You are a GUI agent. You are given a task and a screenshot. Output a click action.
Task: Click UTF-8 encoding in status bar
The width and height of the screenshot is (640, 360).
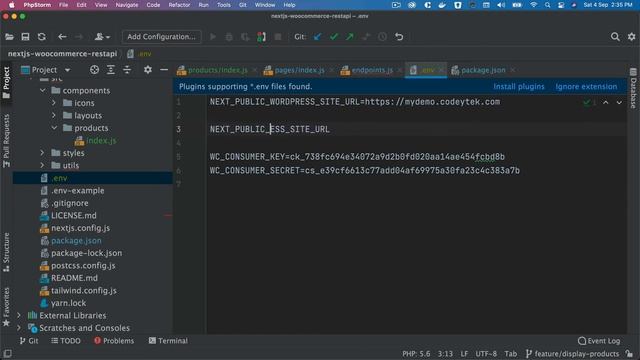coord(486,353)
